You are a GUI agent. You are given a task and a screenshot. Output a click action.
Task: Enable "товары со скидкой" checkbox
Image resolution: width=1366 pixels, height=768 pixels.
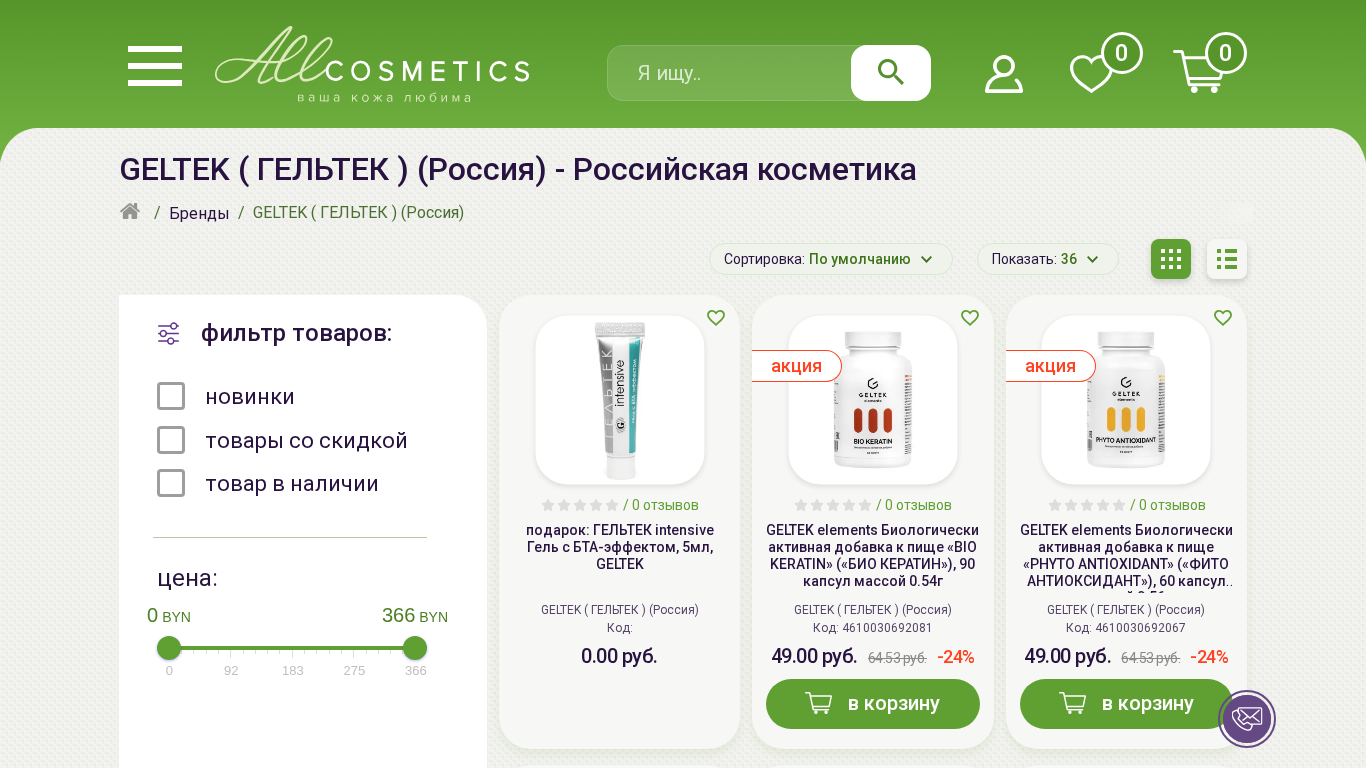coord(171,440)
